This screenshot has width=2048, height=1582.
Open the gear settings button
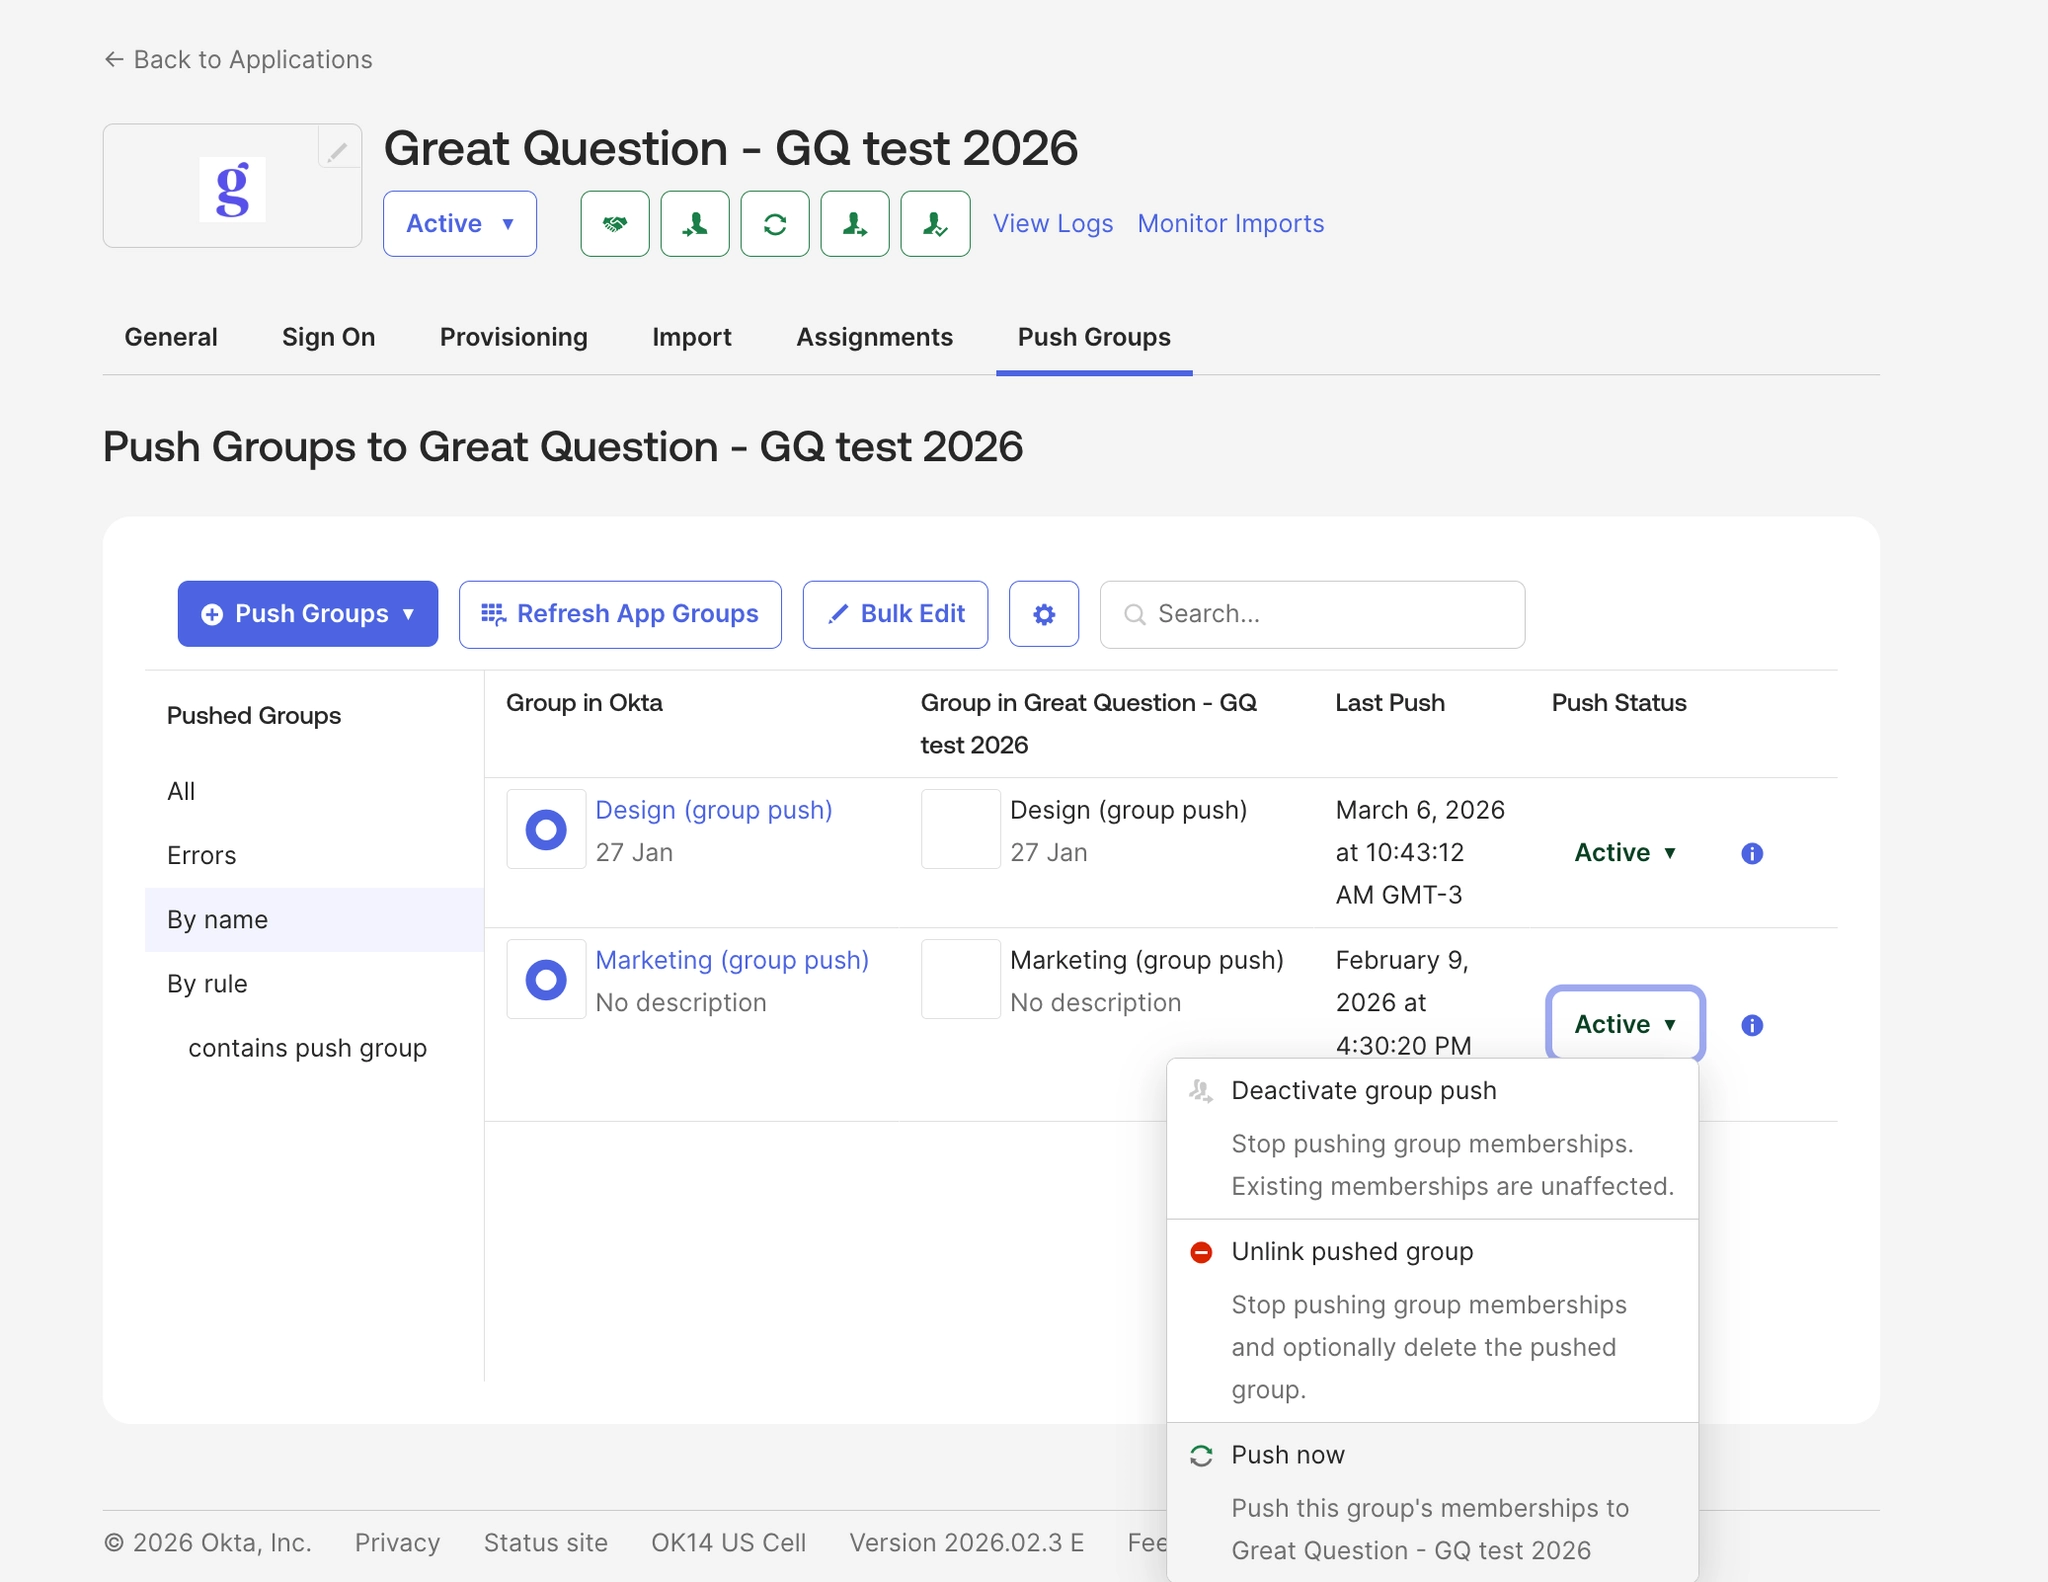click(1043, 614)
